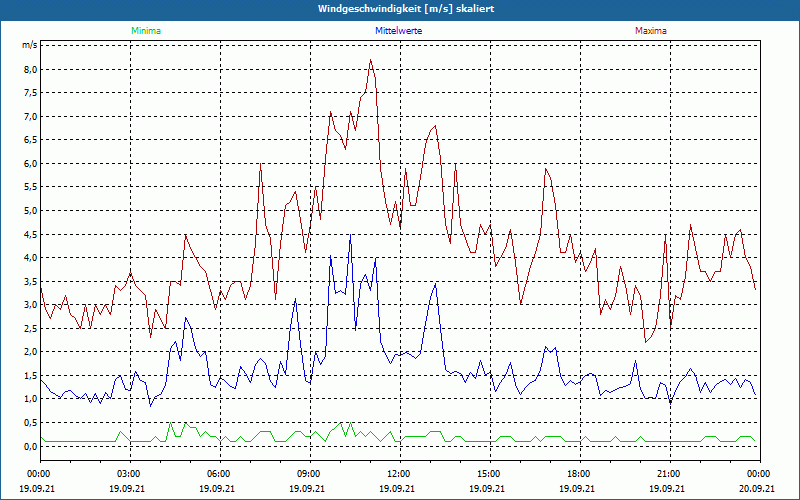Click the '5,5' y-axis value
800x500 pixels.
click(31, 187)
